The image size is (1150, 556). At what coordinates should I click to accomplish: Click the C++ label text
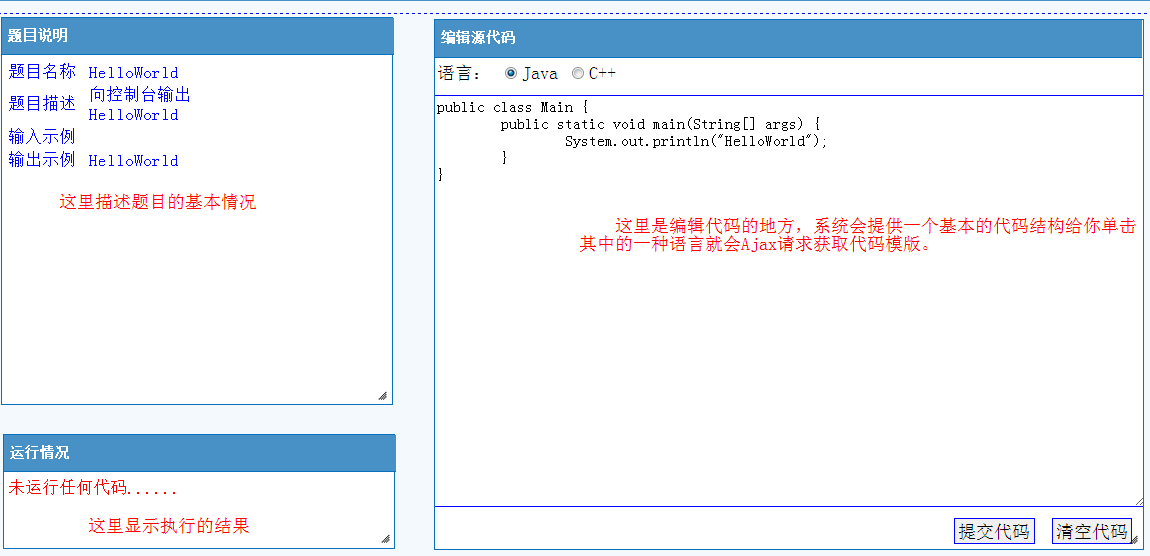(x=602, y=73)
